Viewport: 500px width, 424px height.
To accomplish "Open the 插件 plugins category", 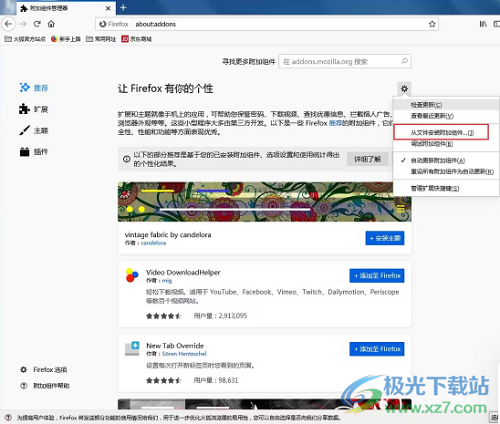I will (x=34, y=152).
